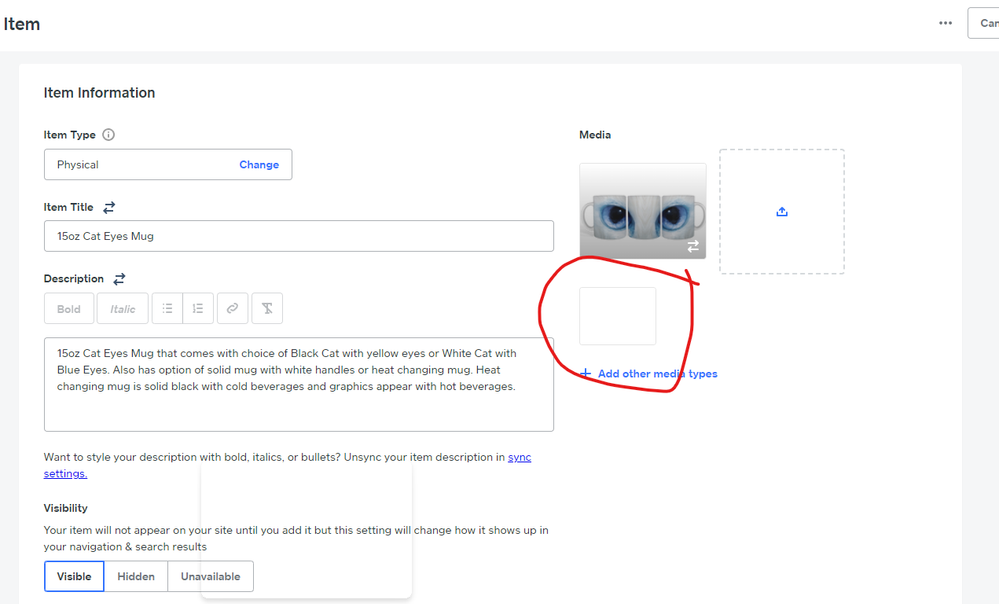Click the Item Information heading
The width and height of the screenshot is (999, 604).
(99, 92)
